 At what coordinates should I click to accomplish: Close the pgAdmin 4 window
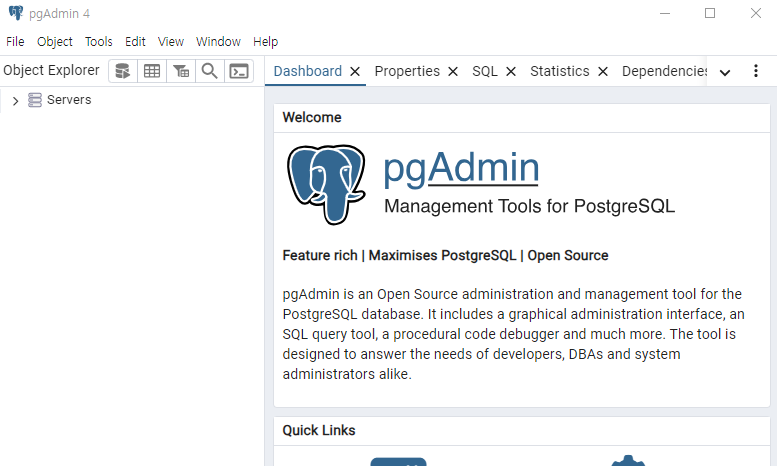point(756,13)
